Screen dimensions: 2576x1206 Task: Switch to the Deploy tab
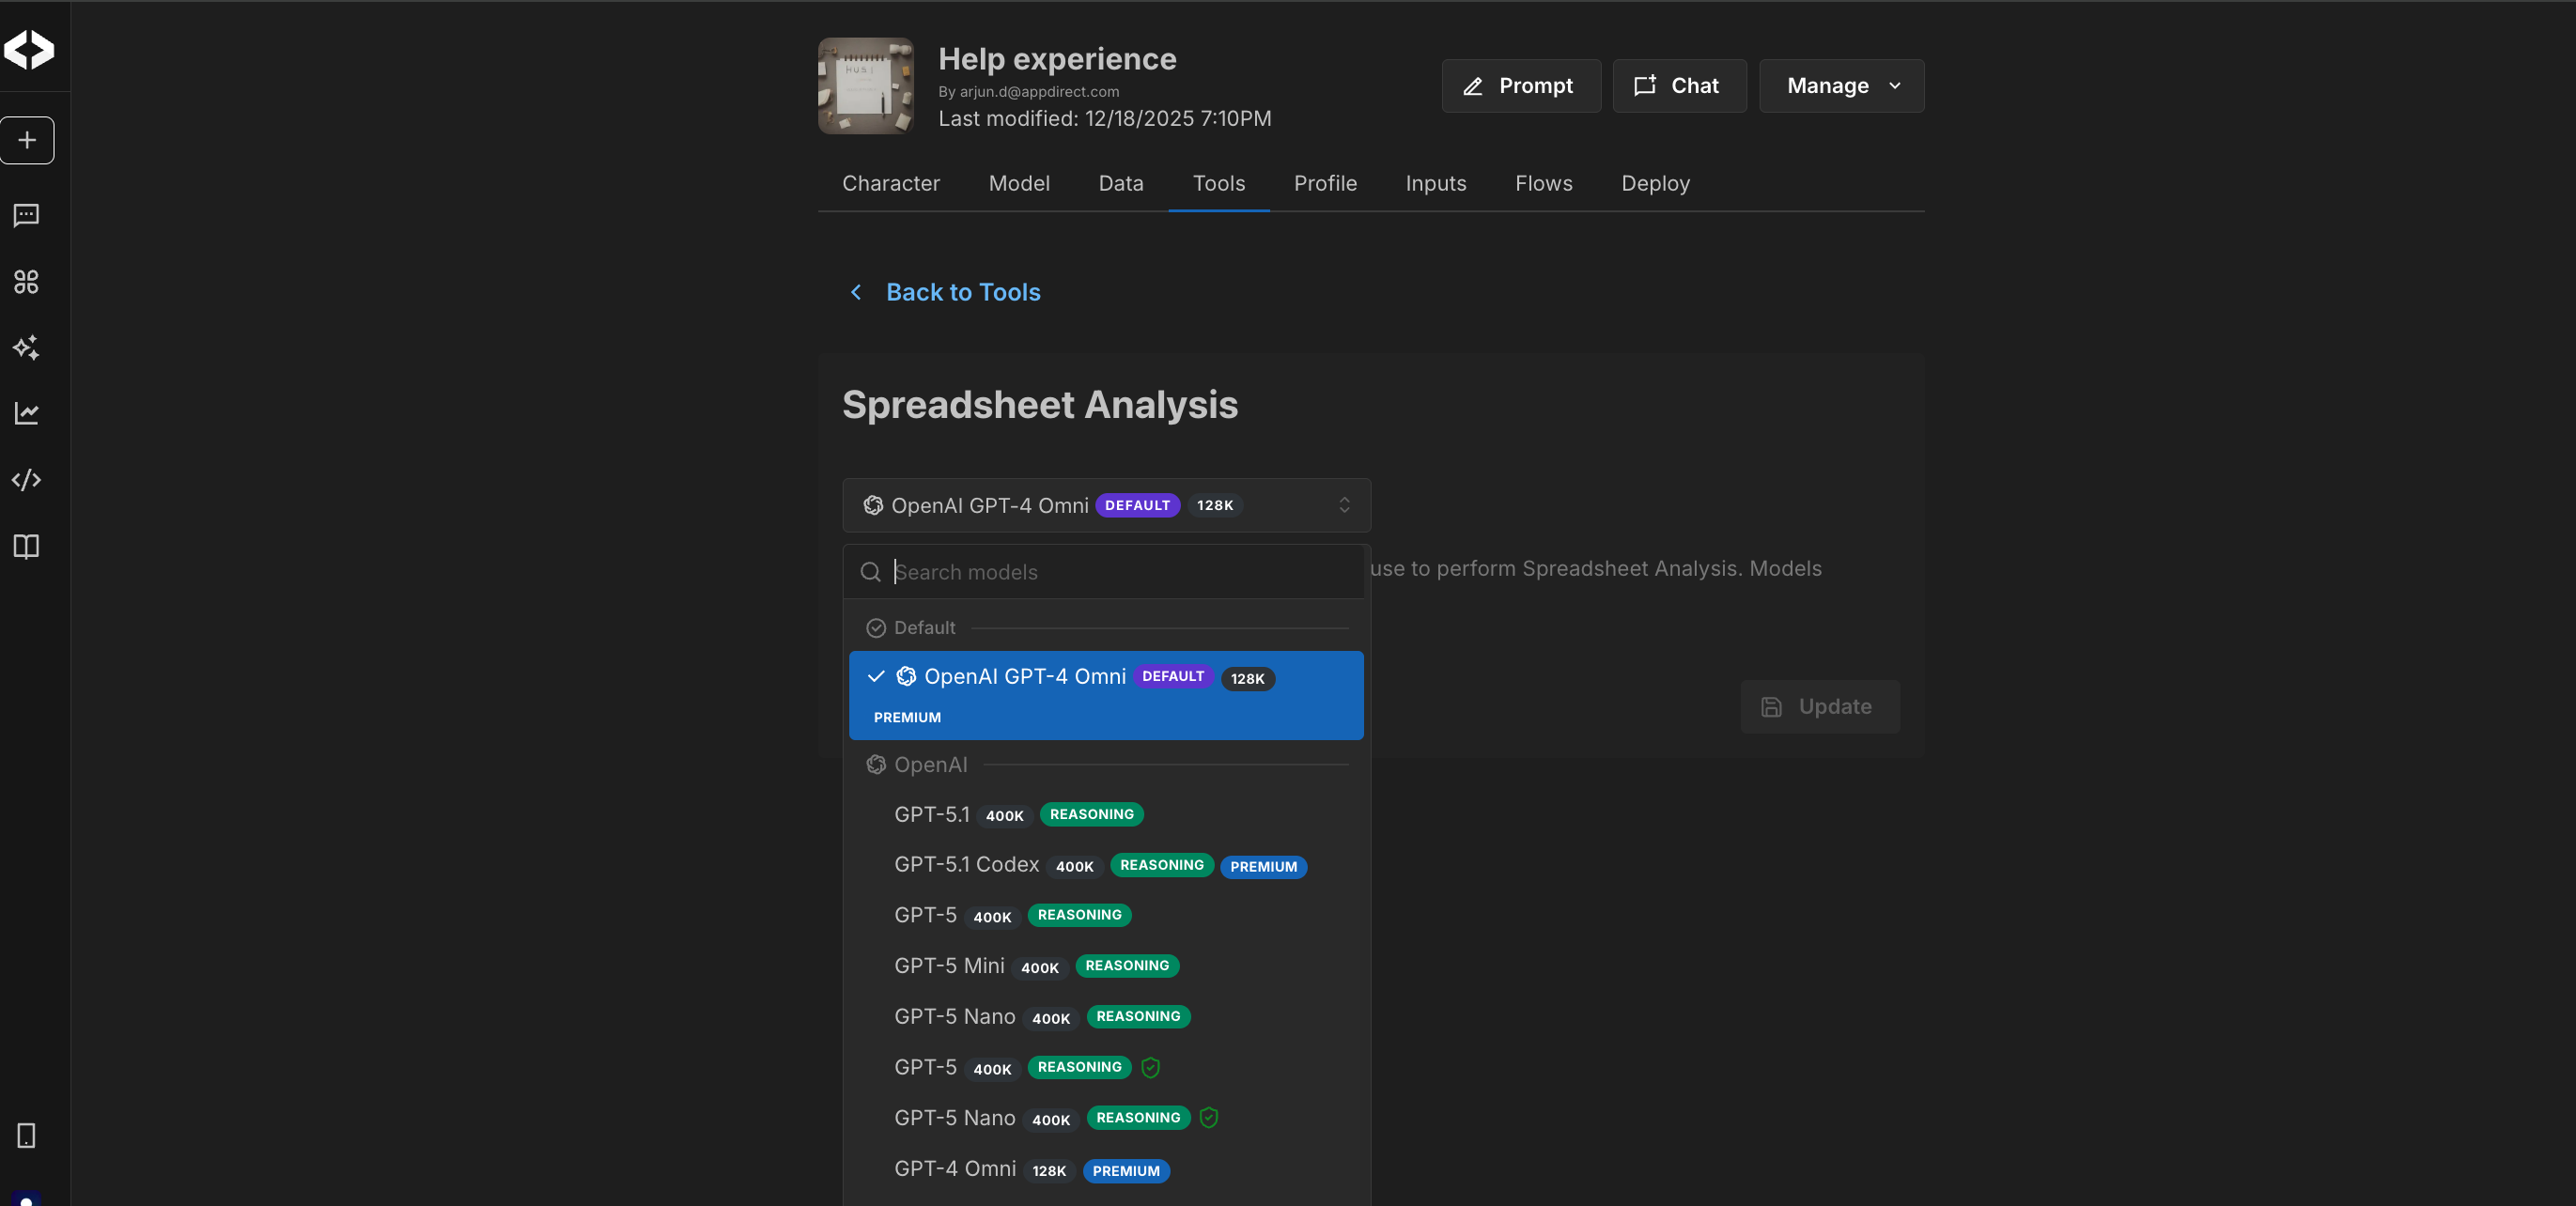click(1654, 183)
